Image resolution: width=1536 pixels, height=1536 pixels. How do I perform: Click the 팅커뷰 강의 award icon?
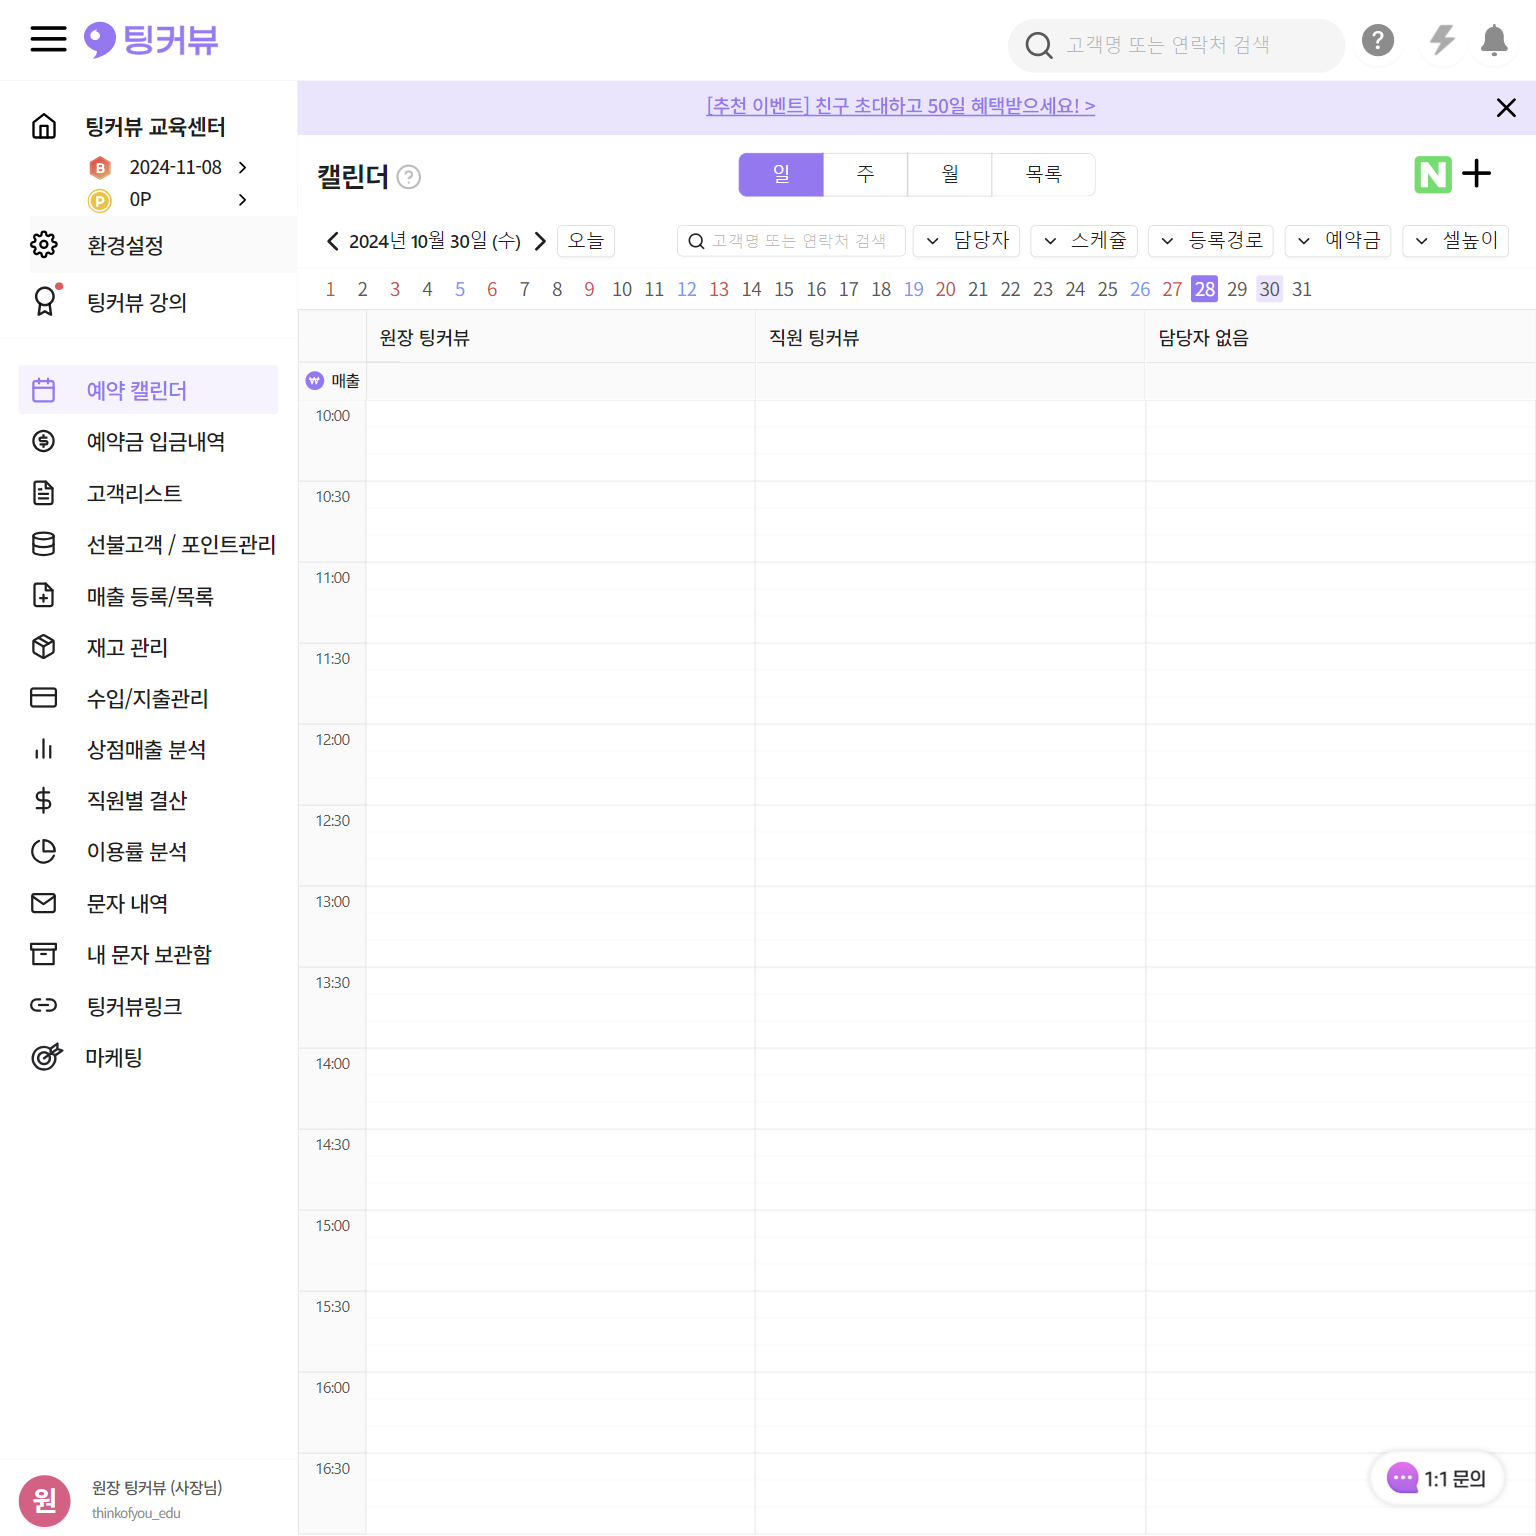click(x=45, y=301)
